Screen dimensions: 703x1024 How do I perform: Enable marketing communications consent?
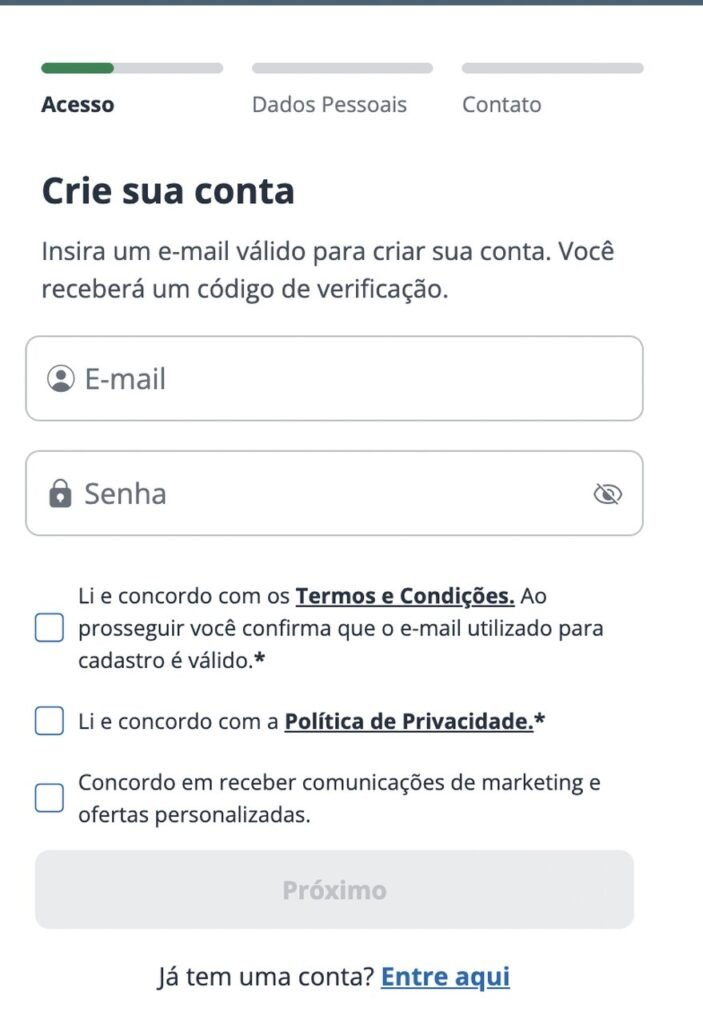pyautogui.click(x=48, y=797)
